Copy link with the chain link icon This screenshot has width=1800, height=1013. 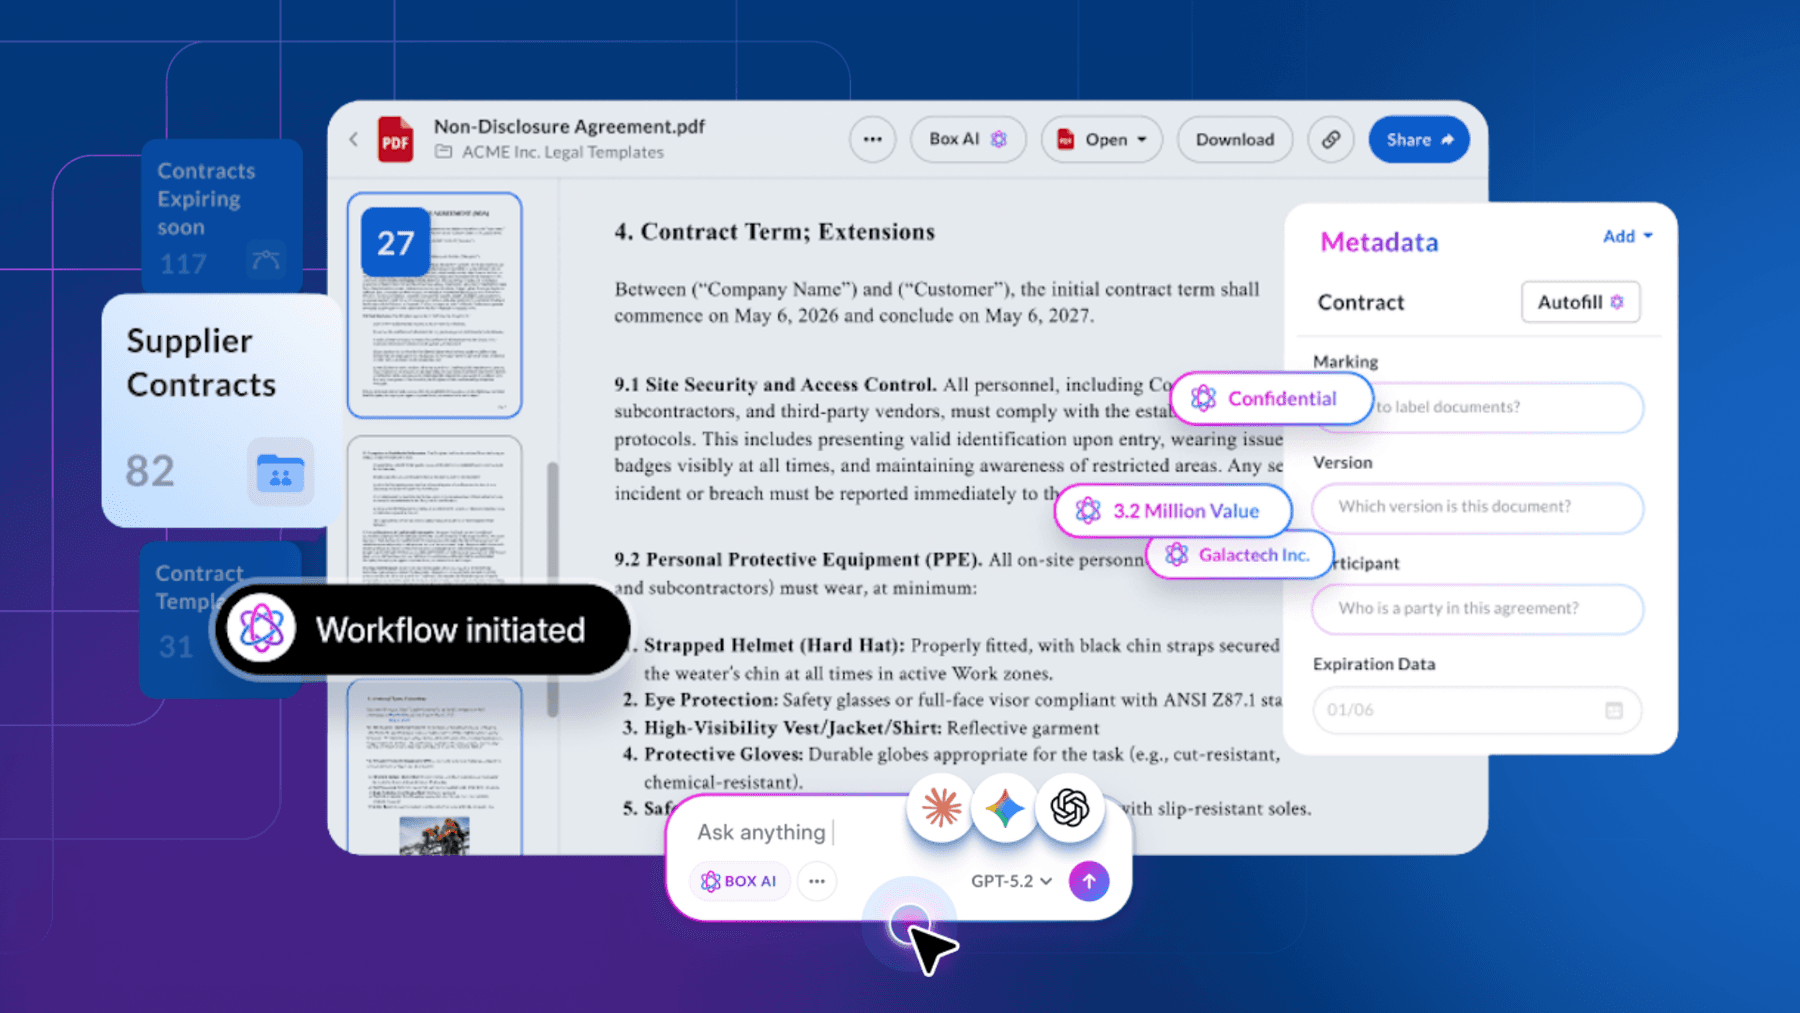click(x=1330, y=139)
